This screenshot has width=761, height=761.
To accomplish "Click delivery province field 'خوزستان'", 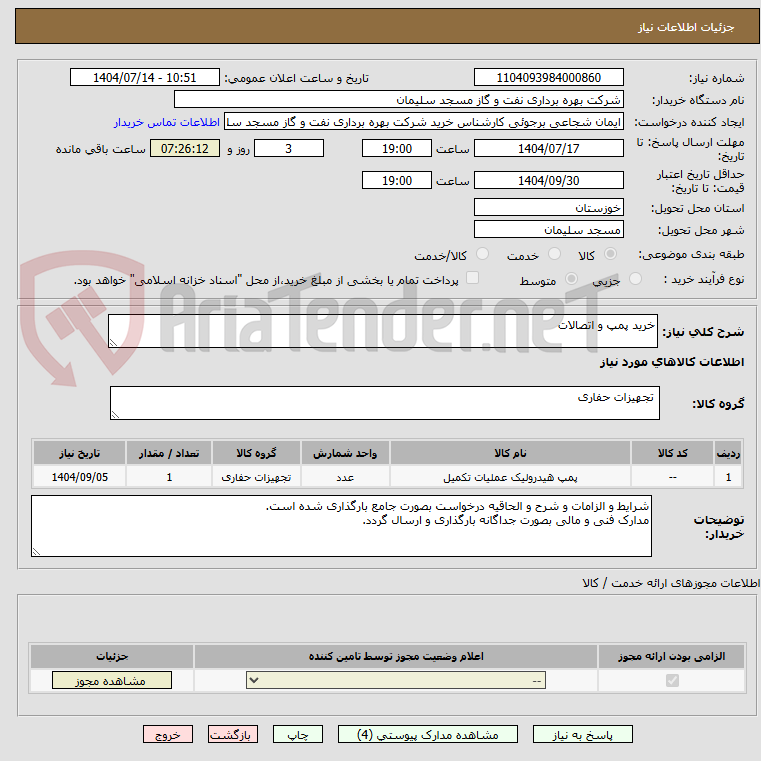I will (548, 208).
